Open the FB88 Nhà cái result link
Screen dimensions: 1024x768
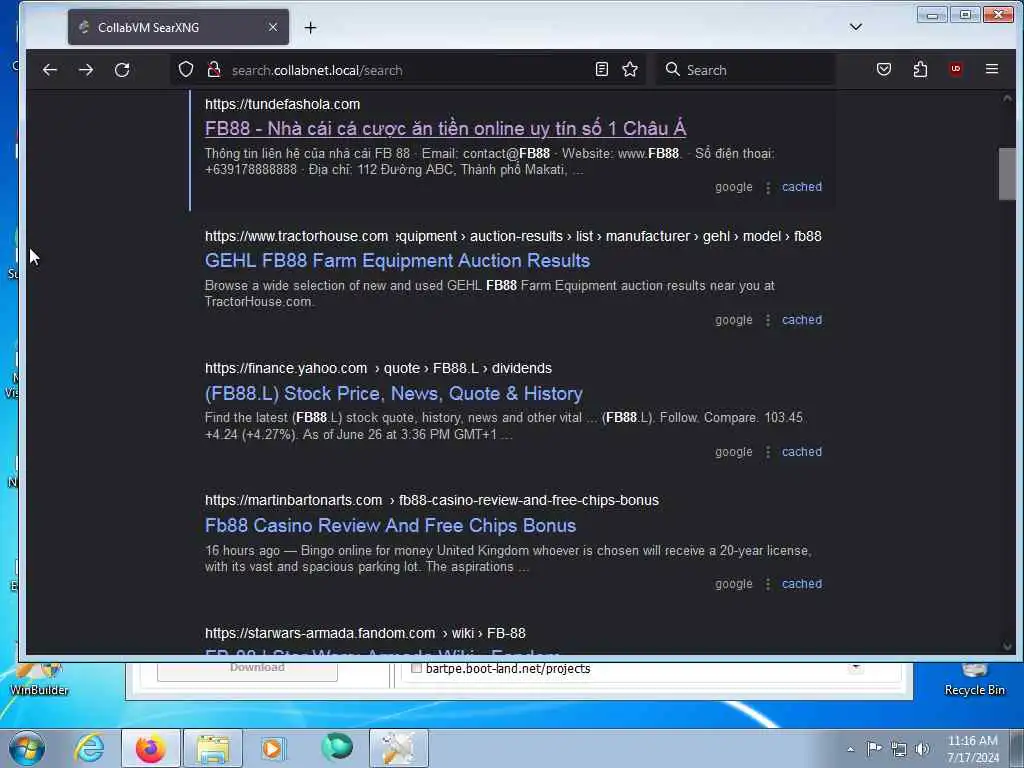click(445, 129)
